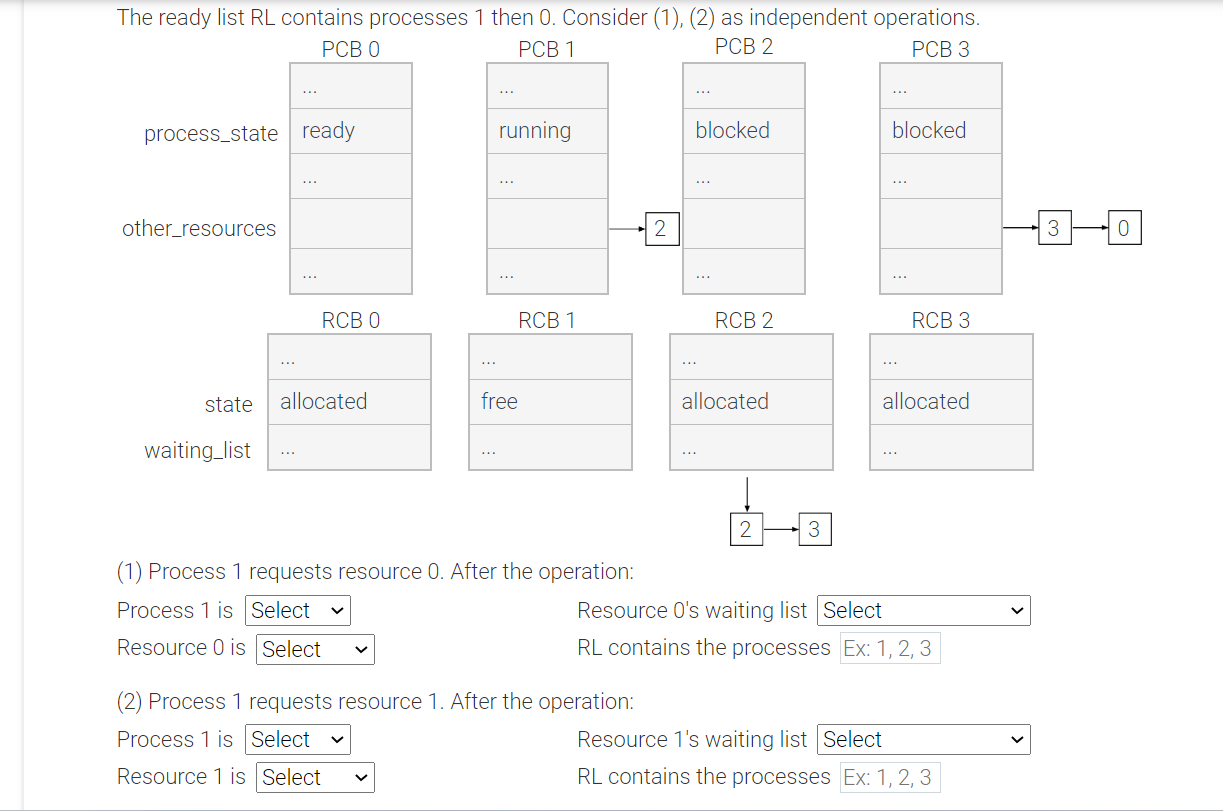Click the PCB 2 header label
Screen dimensions: 1223x811
pos(743,45)
